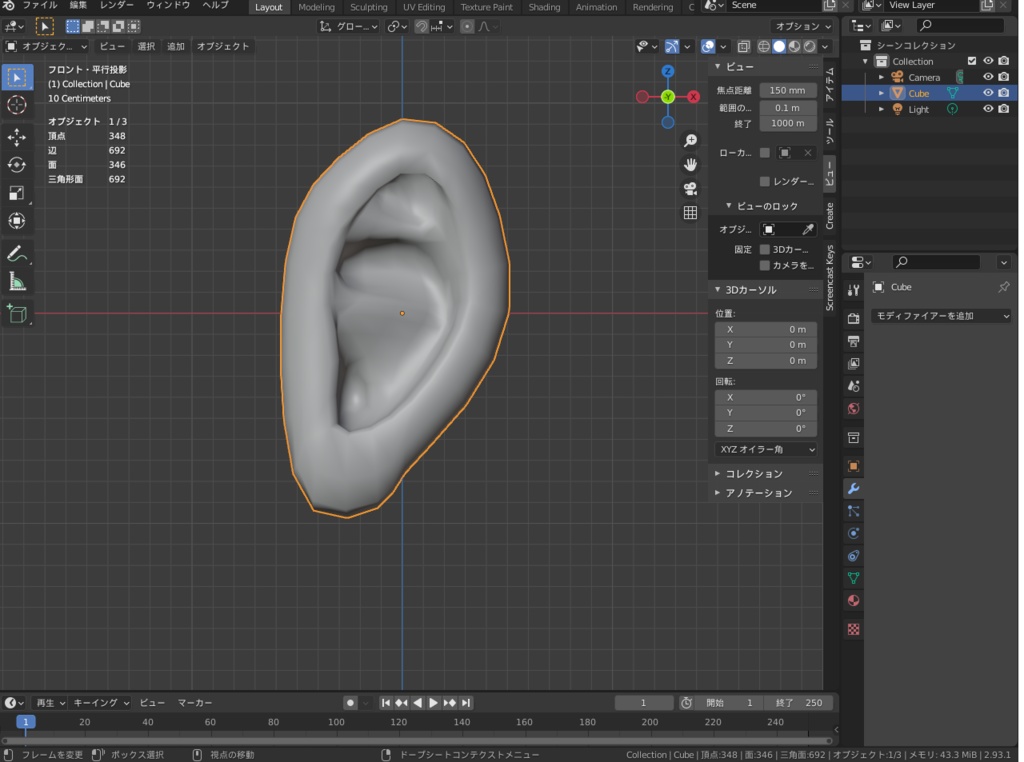
Task: Activate the Annotate pencil tool
Action: click(17, 254)
